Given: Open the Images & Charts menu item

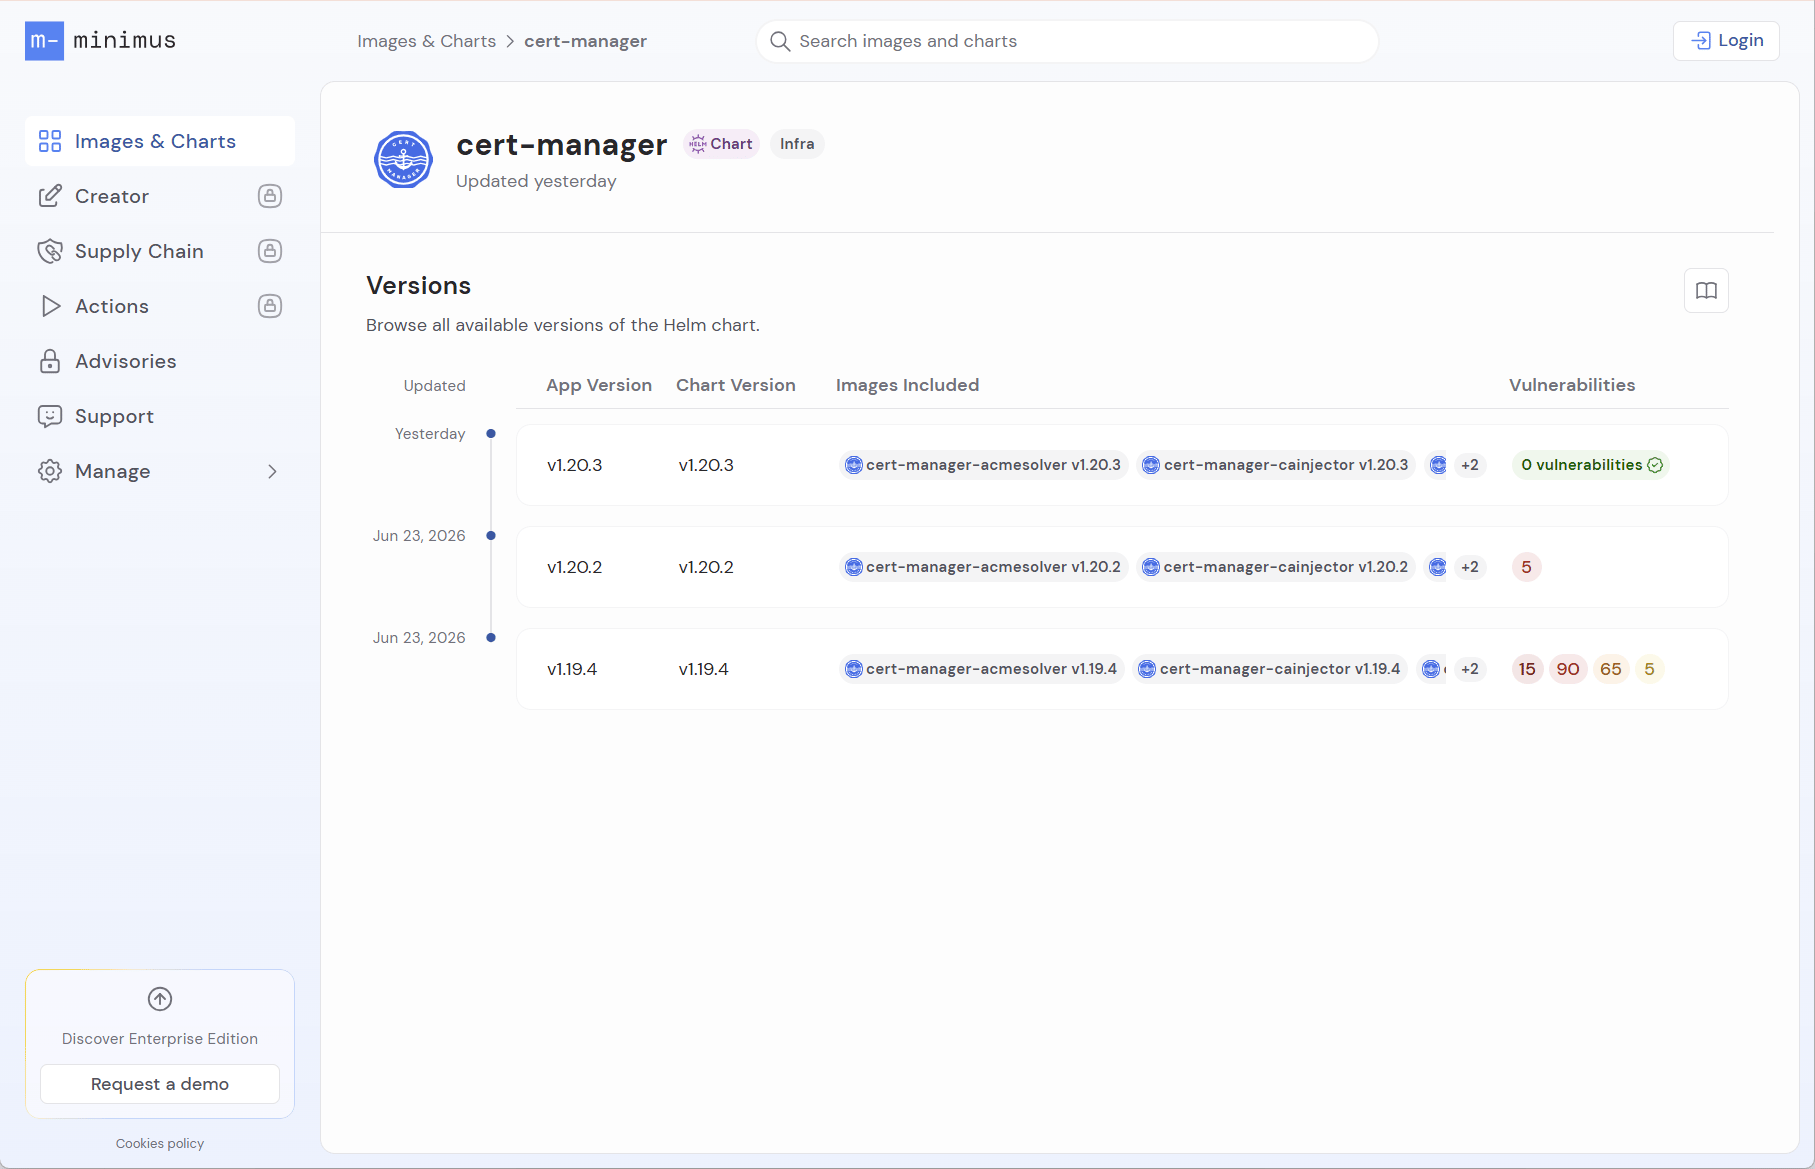Looking at the screenshot, I should click(160, 141).
